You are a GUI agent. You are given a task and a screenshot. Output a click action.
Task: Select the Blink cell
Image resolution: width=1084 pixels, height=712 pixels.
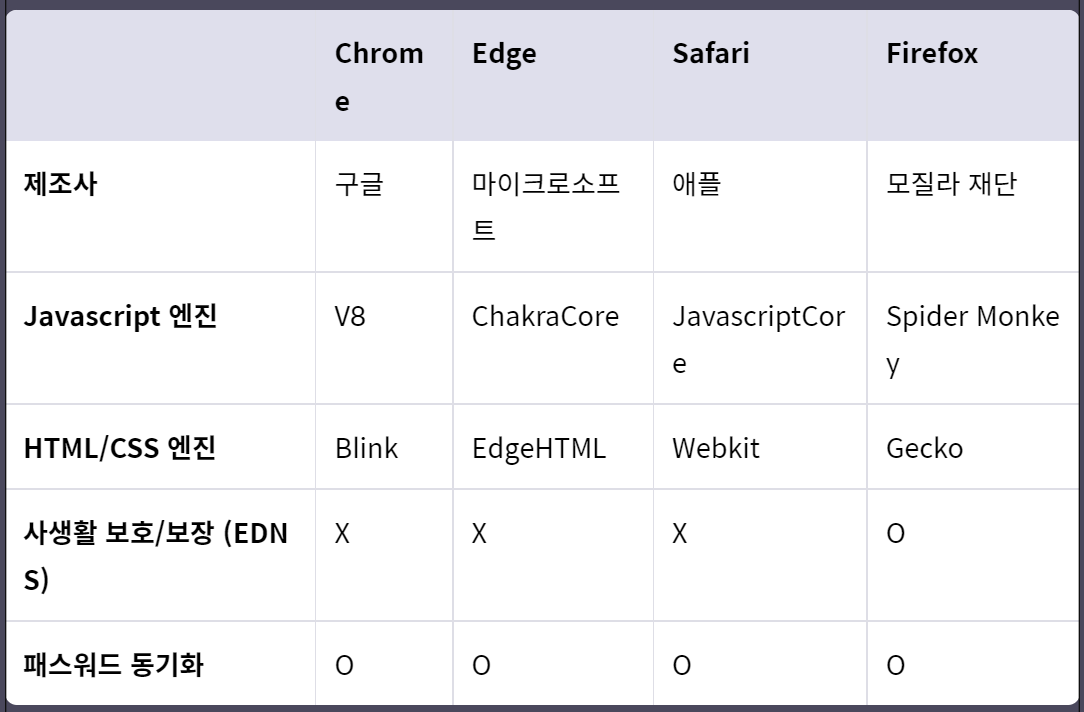point(366,448)
